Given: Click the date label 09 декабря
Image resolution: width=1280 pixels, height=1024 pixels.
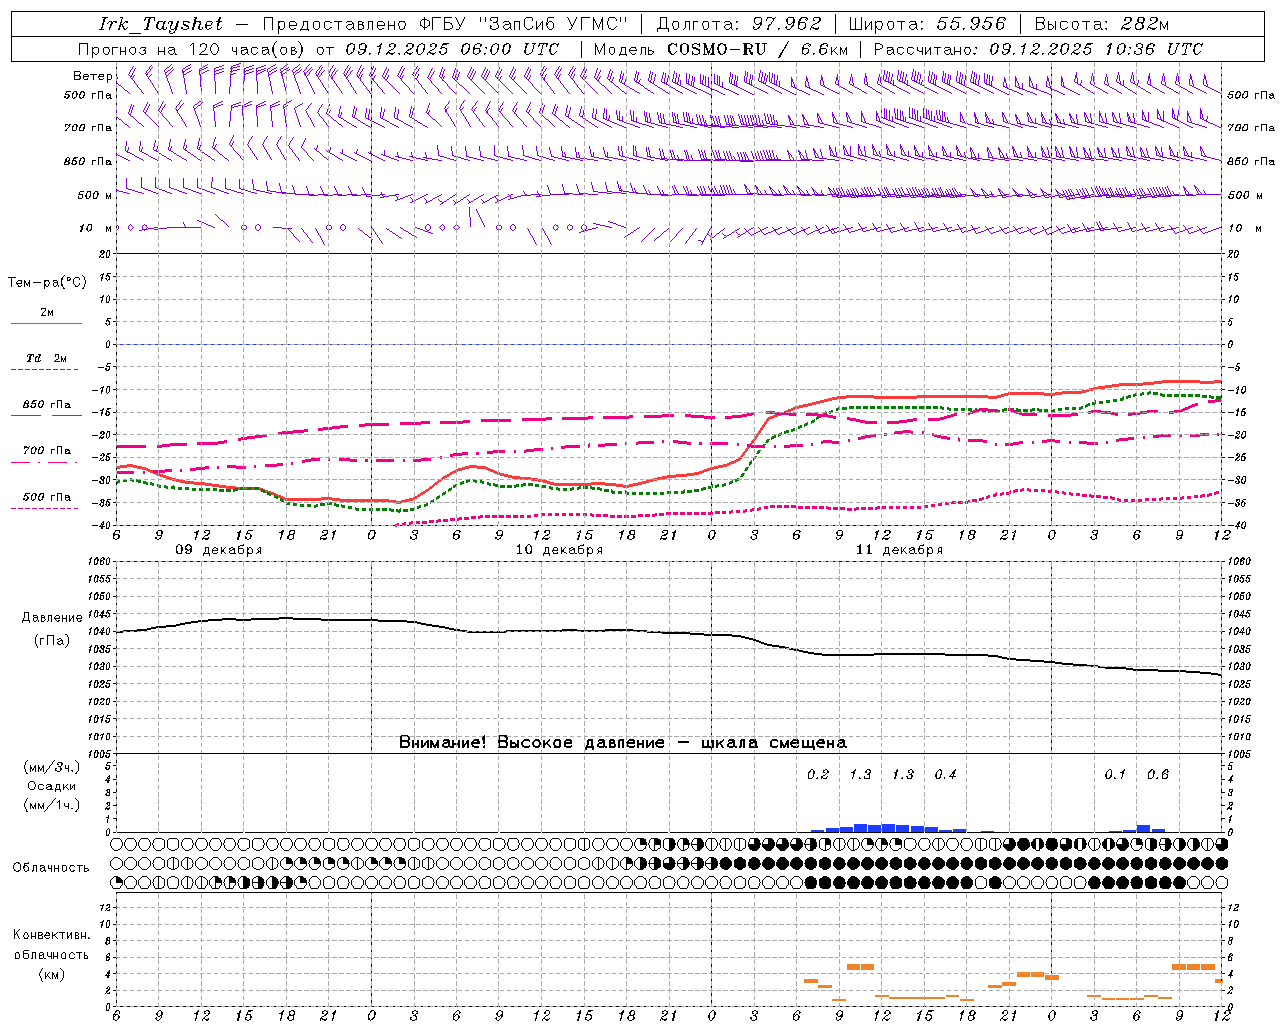Looking at the screenshot, I should pos(219,550).
